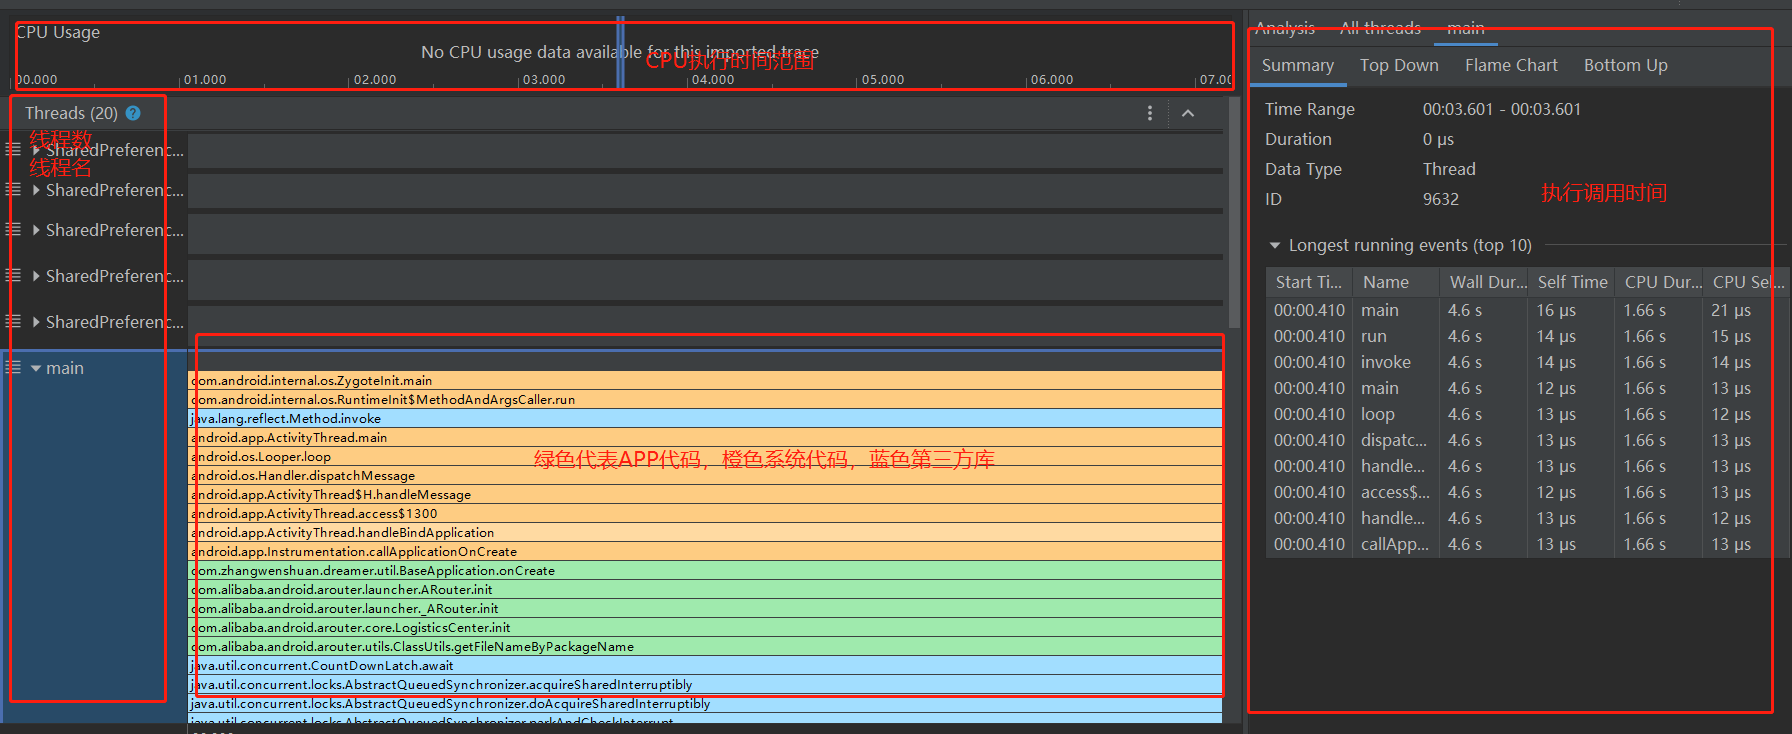This screenshot has width=1792, height=734.
Task: Select the invoke event row
Action: pyautogui.click(x=1528, y=362)
